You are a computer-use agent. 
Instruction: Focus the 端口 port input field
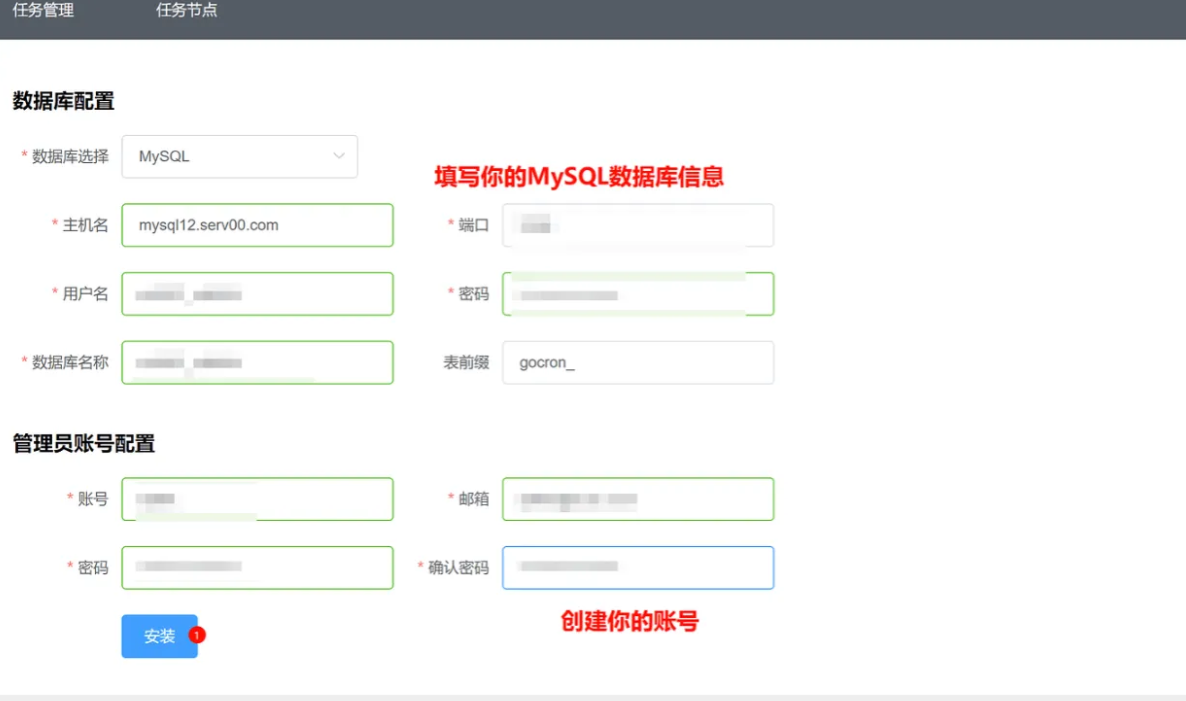(637, 225)
